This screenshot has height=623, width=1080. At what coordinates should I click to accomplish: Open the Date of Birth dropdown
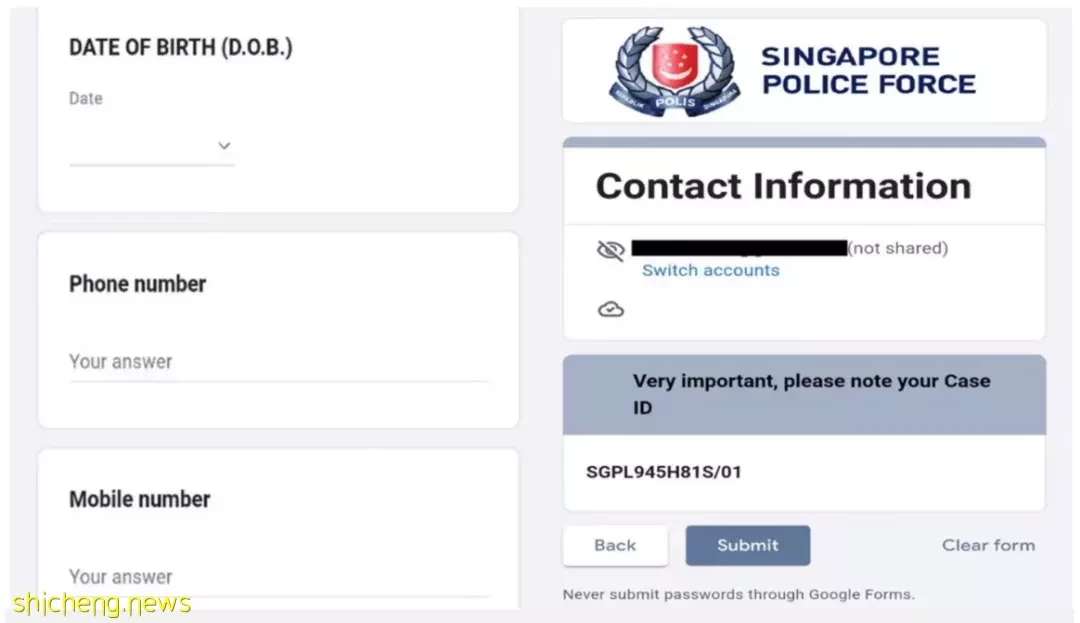coord(152,146)
